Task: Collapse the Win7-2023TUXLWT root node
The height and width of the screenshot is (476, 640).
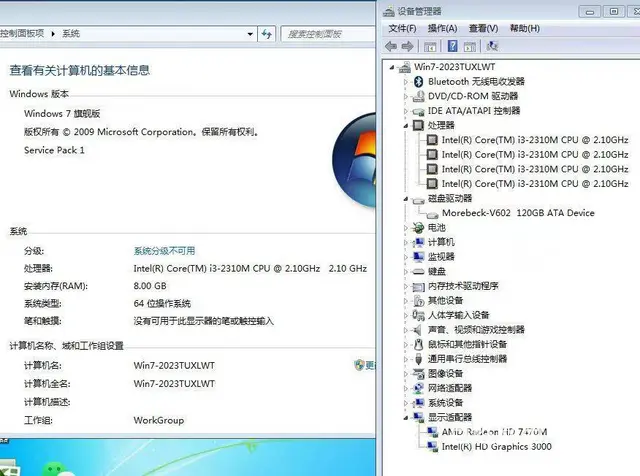Action: coord(392,67)
